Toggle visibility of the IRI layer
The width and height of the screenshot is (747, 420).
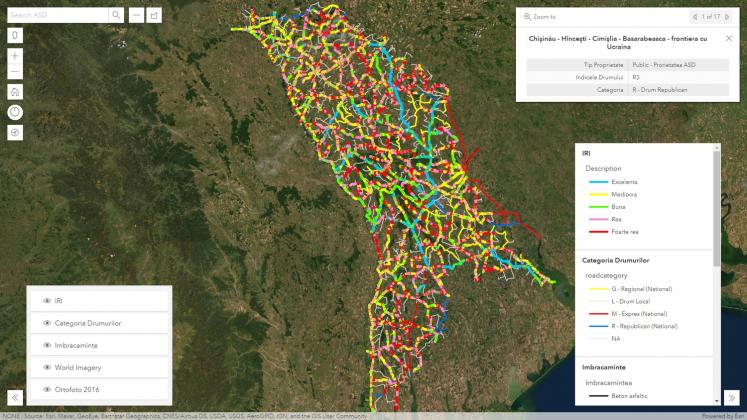47,301
